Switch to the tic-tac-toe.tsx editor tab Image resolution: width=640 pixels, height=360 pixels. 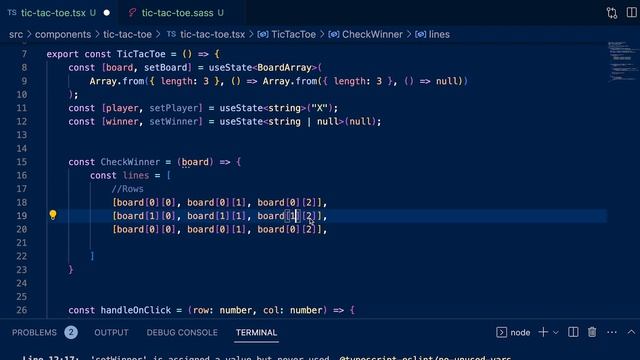tap(53, 13)
